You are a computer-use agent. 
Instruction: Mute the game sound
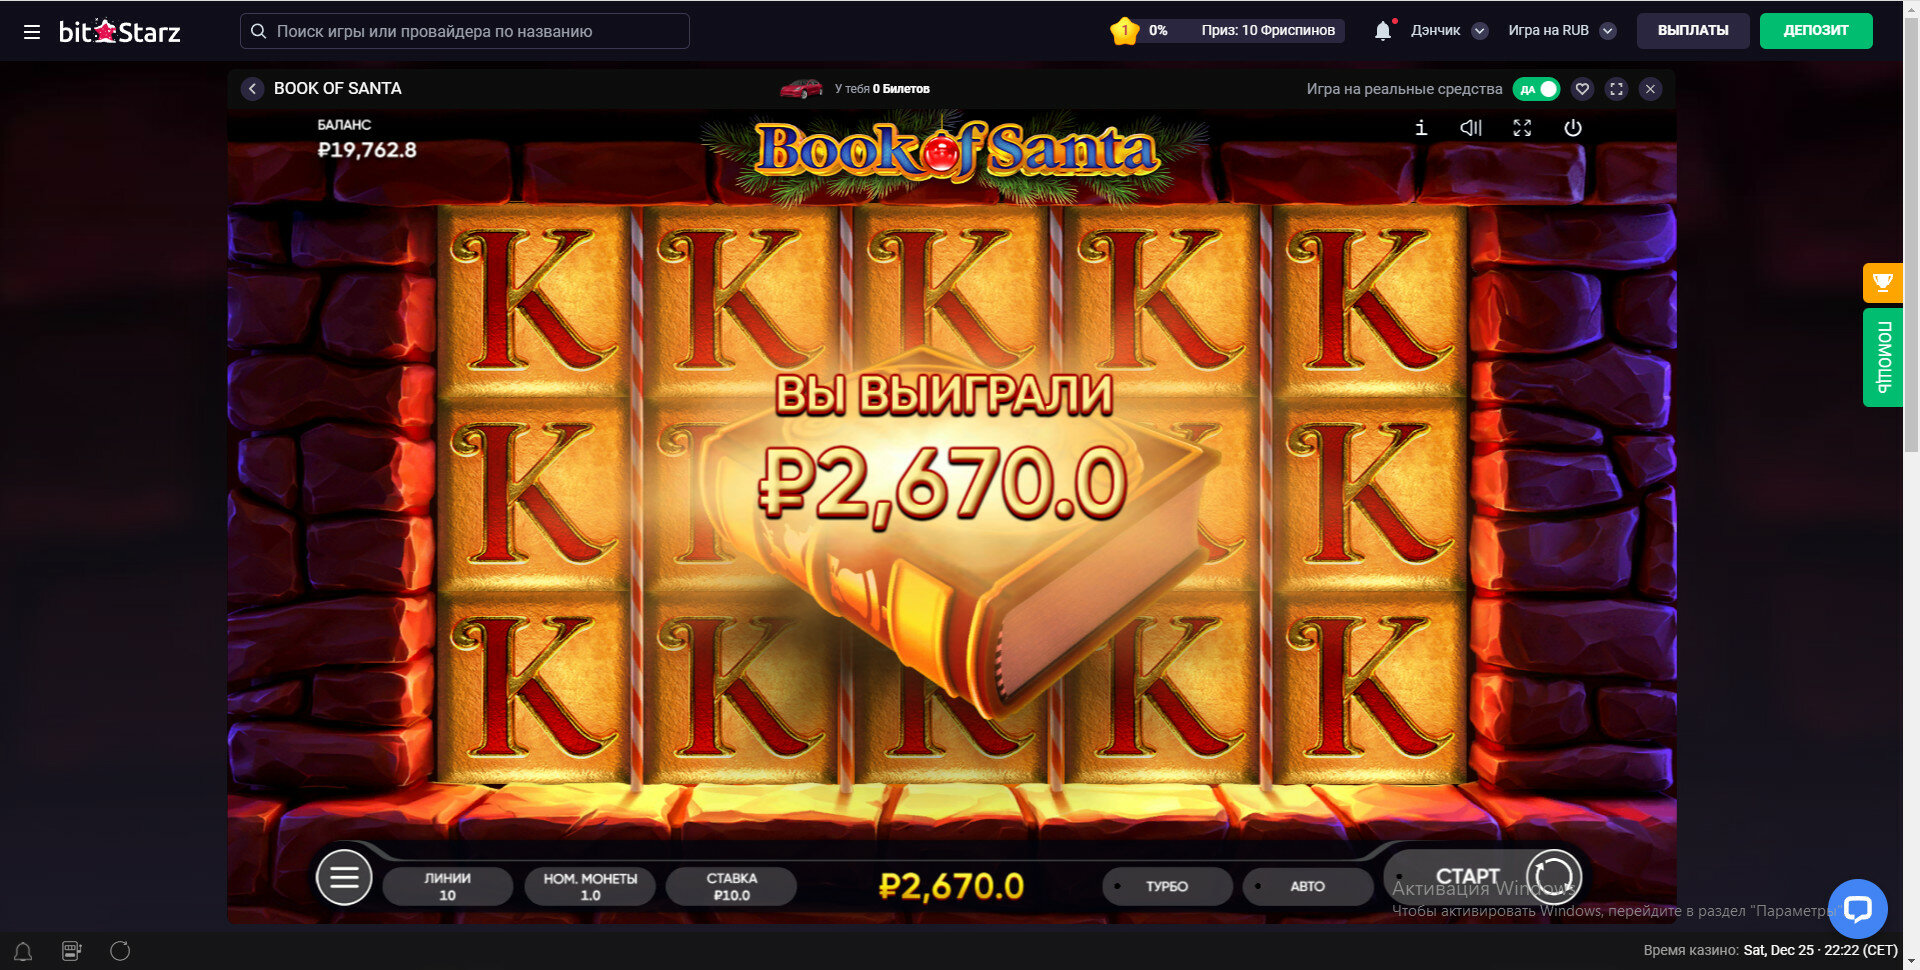1471,128
